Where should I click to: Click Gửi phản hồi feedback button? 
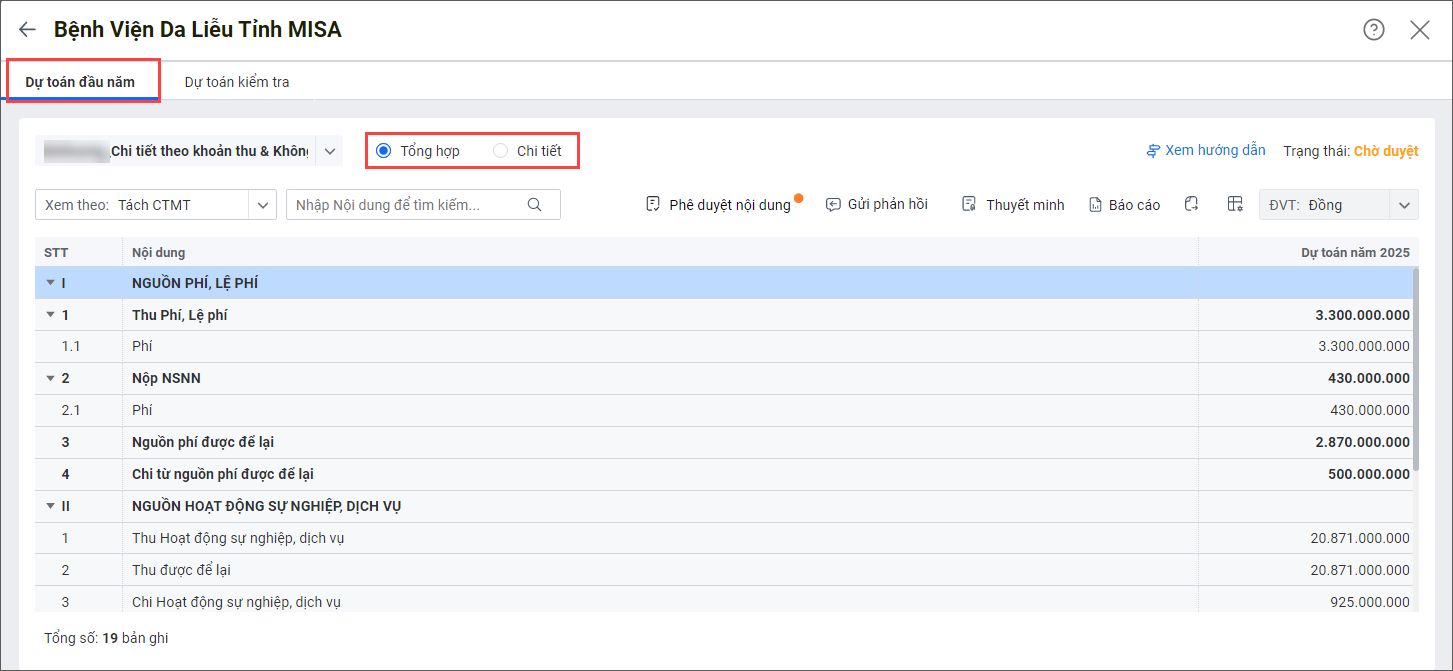click(x=877, y=205)
